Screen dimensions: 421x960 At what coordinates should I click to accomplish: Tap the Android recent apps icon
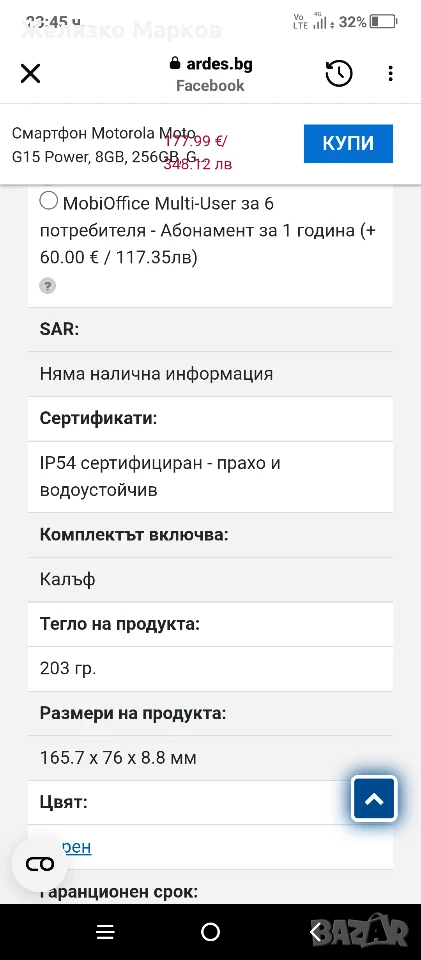(x=105, y=932)
